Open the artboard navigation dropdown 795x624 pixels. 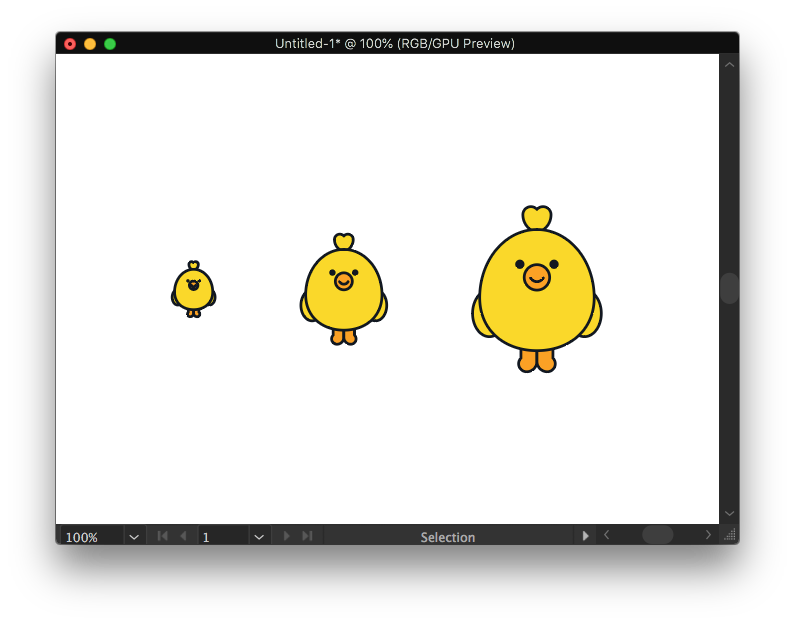point(259,537)
